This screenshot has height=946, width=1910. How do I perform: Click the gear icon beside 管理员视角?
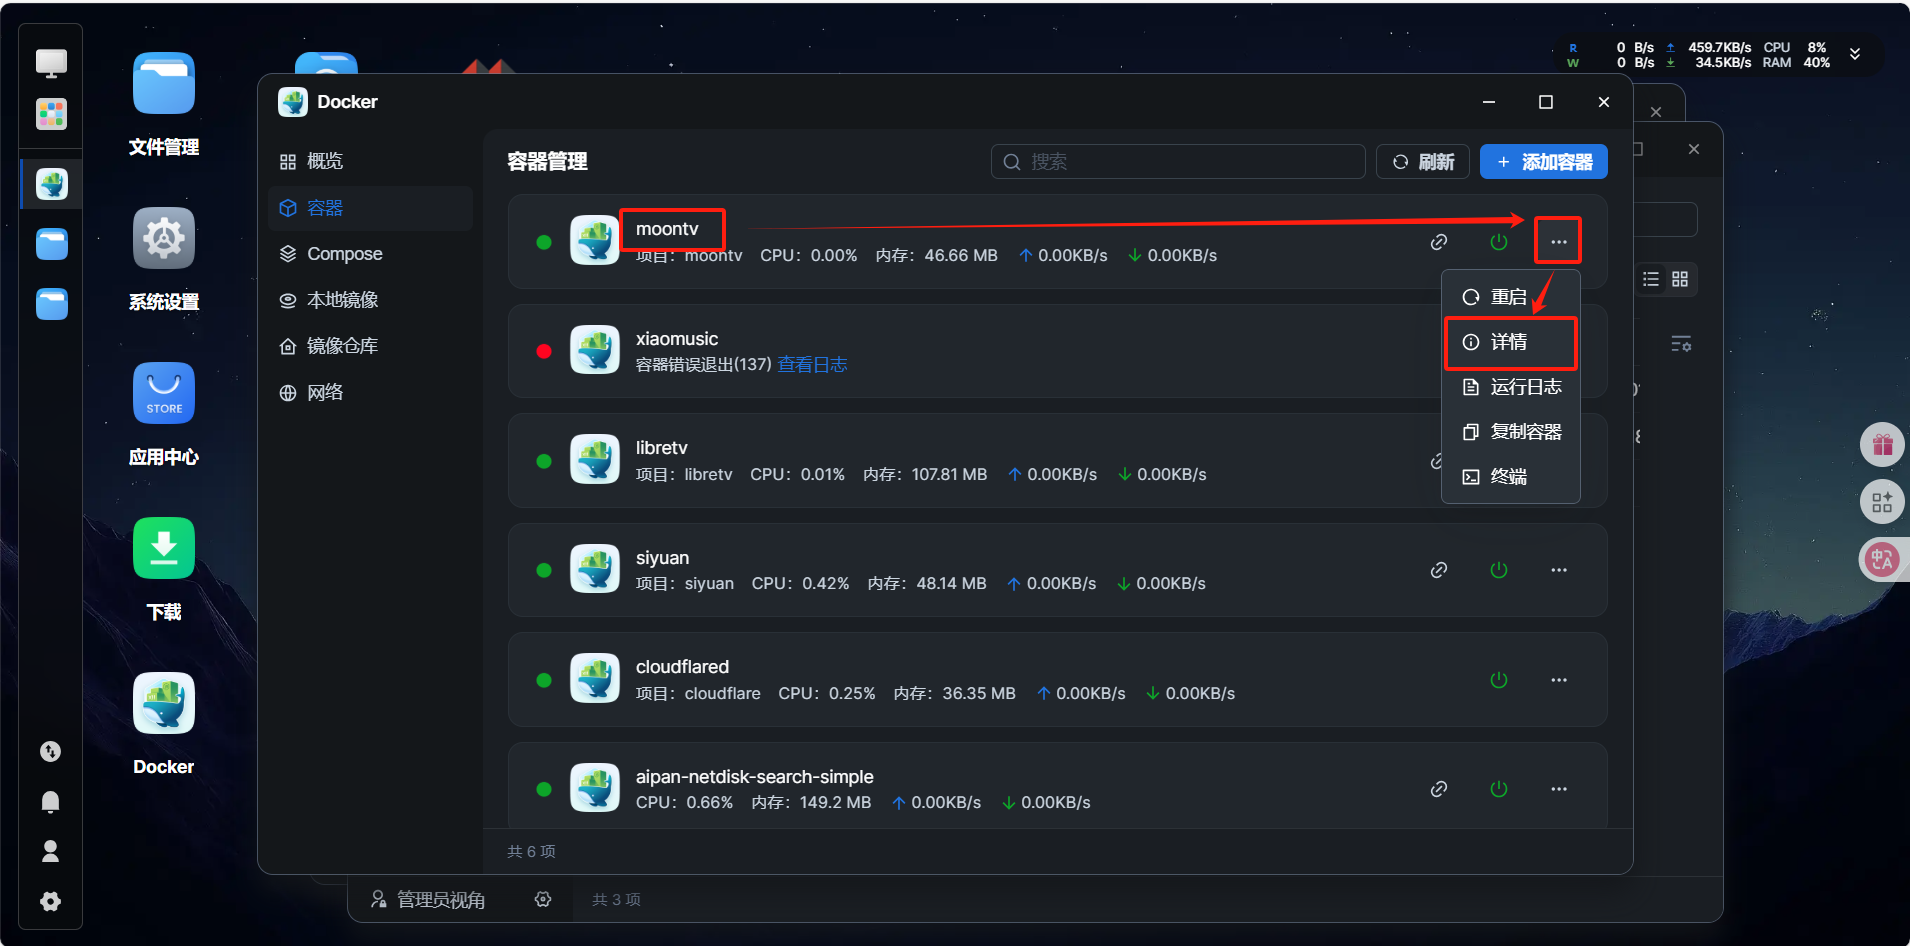tap(543, 899)
